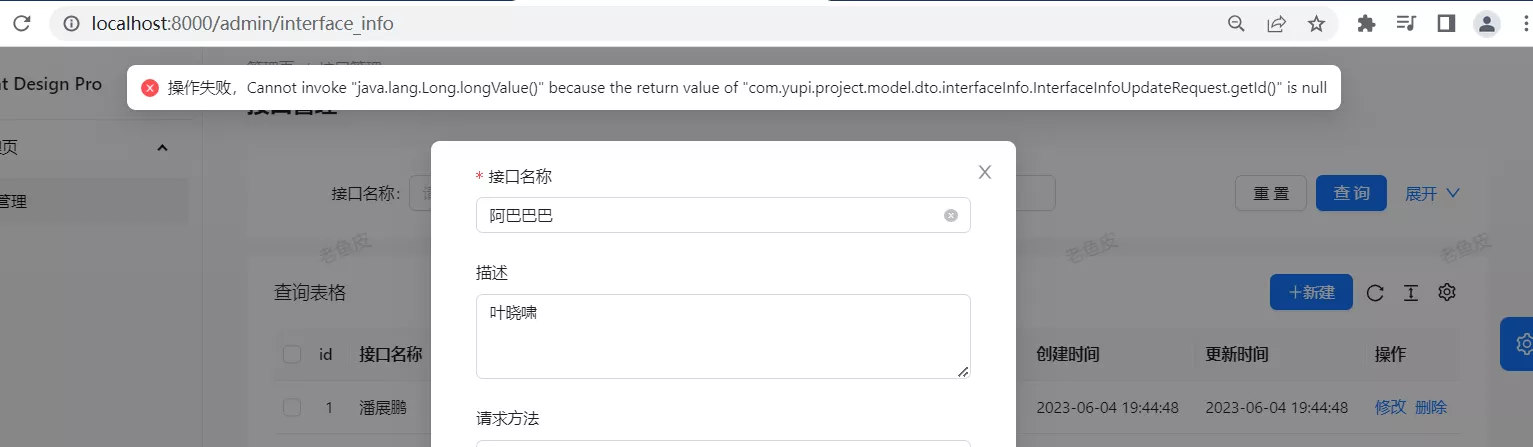Click the 修改 link in row 1

click(1390, 407)
